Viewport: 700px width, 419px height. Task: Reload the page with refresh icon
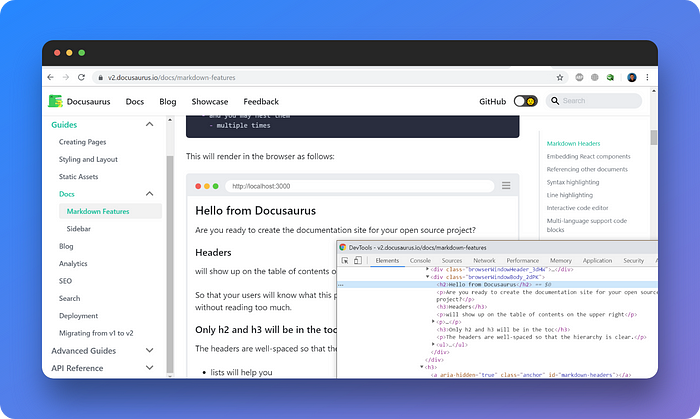click(81, 77)
